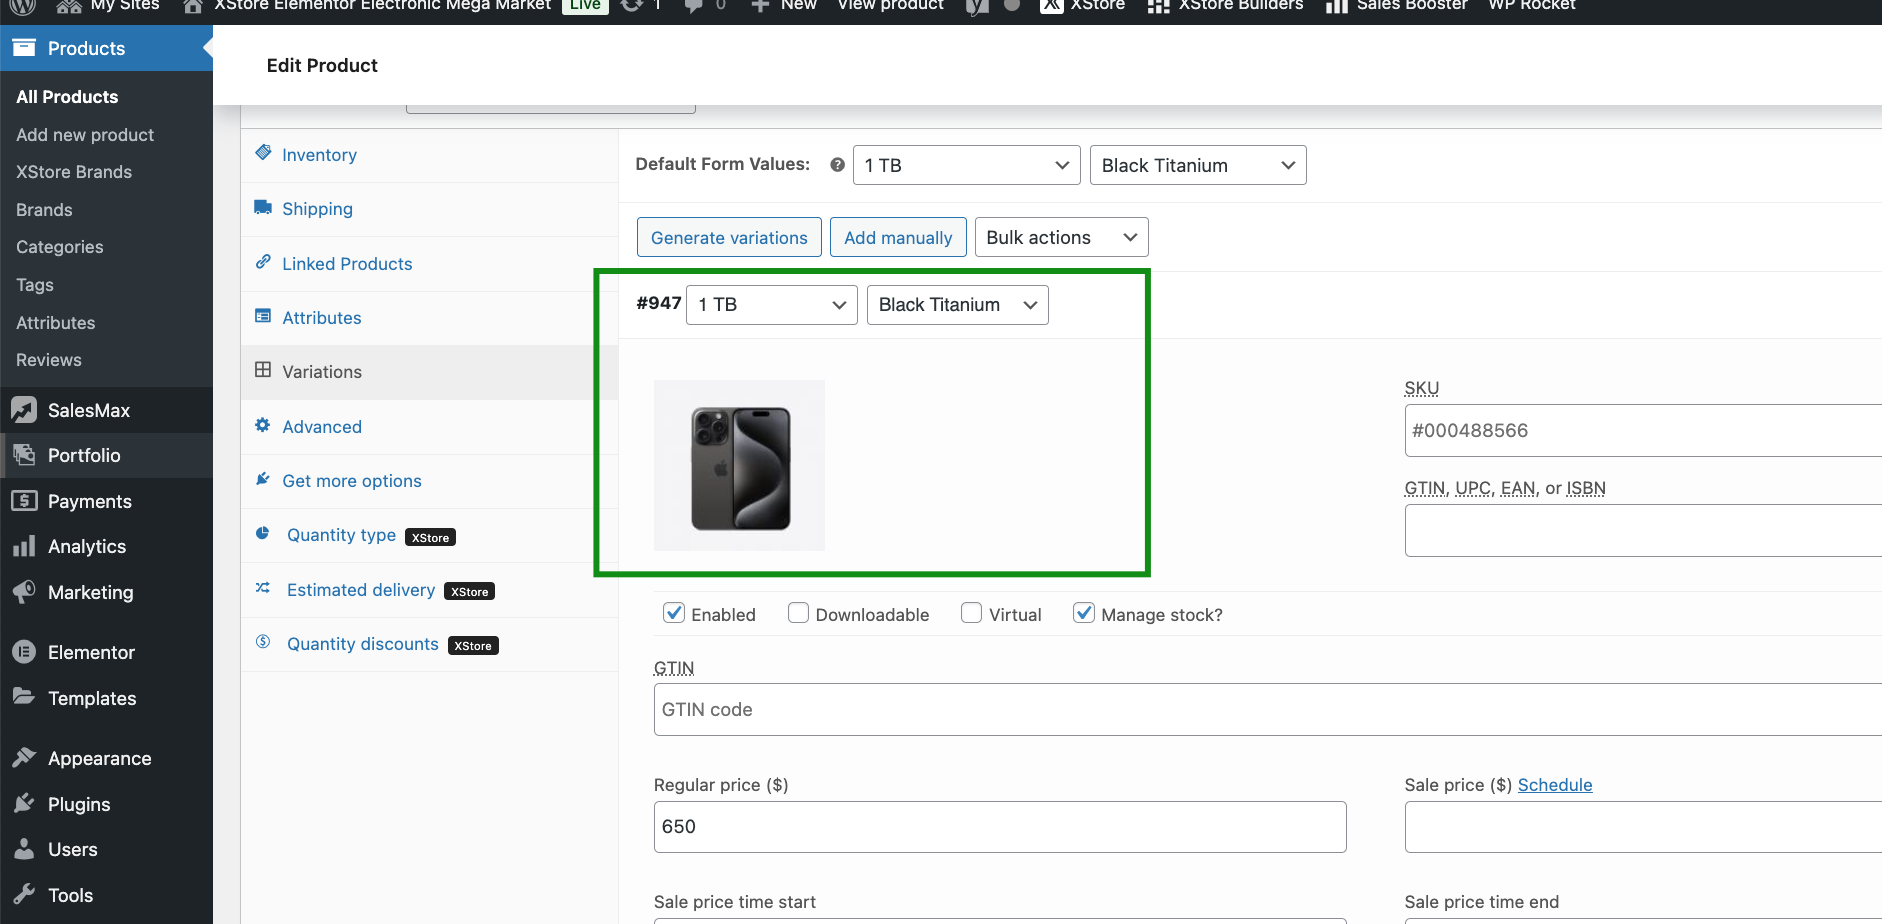Click the Regular price field showing 650
Screen dimensions: 1882x924
tap(1000, 827)
